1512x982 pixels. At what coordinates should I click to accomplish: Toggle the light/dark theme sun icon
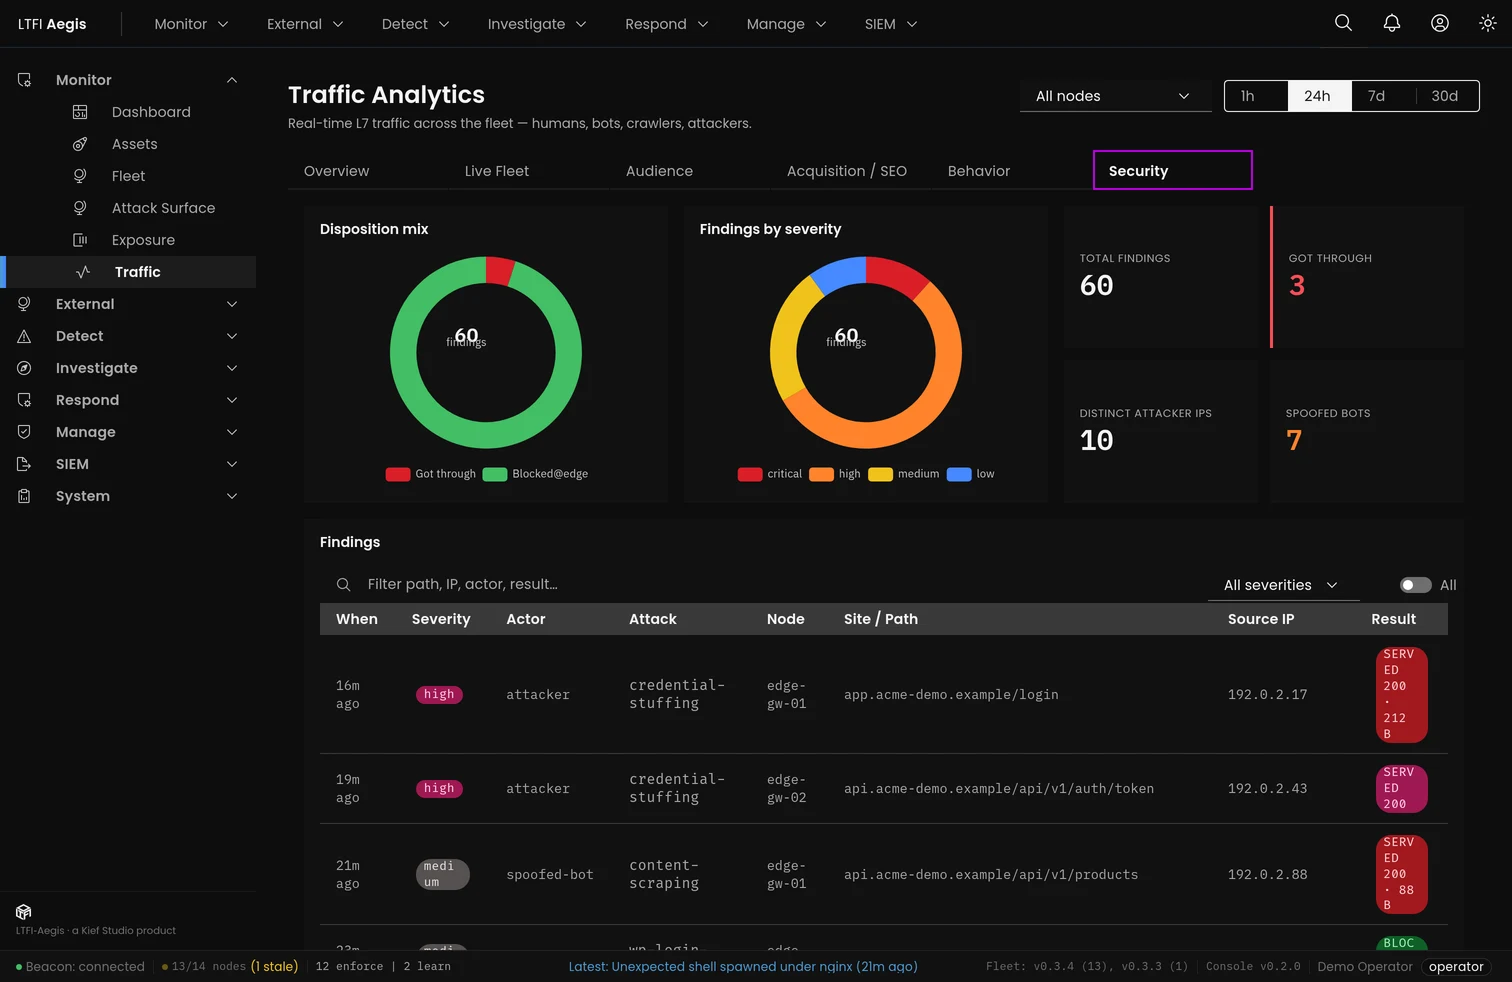point(1487,23)
